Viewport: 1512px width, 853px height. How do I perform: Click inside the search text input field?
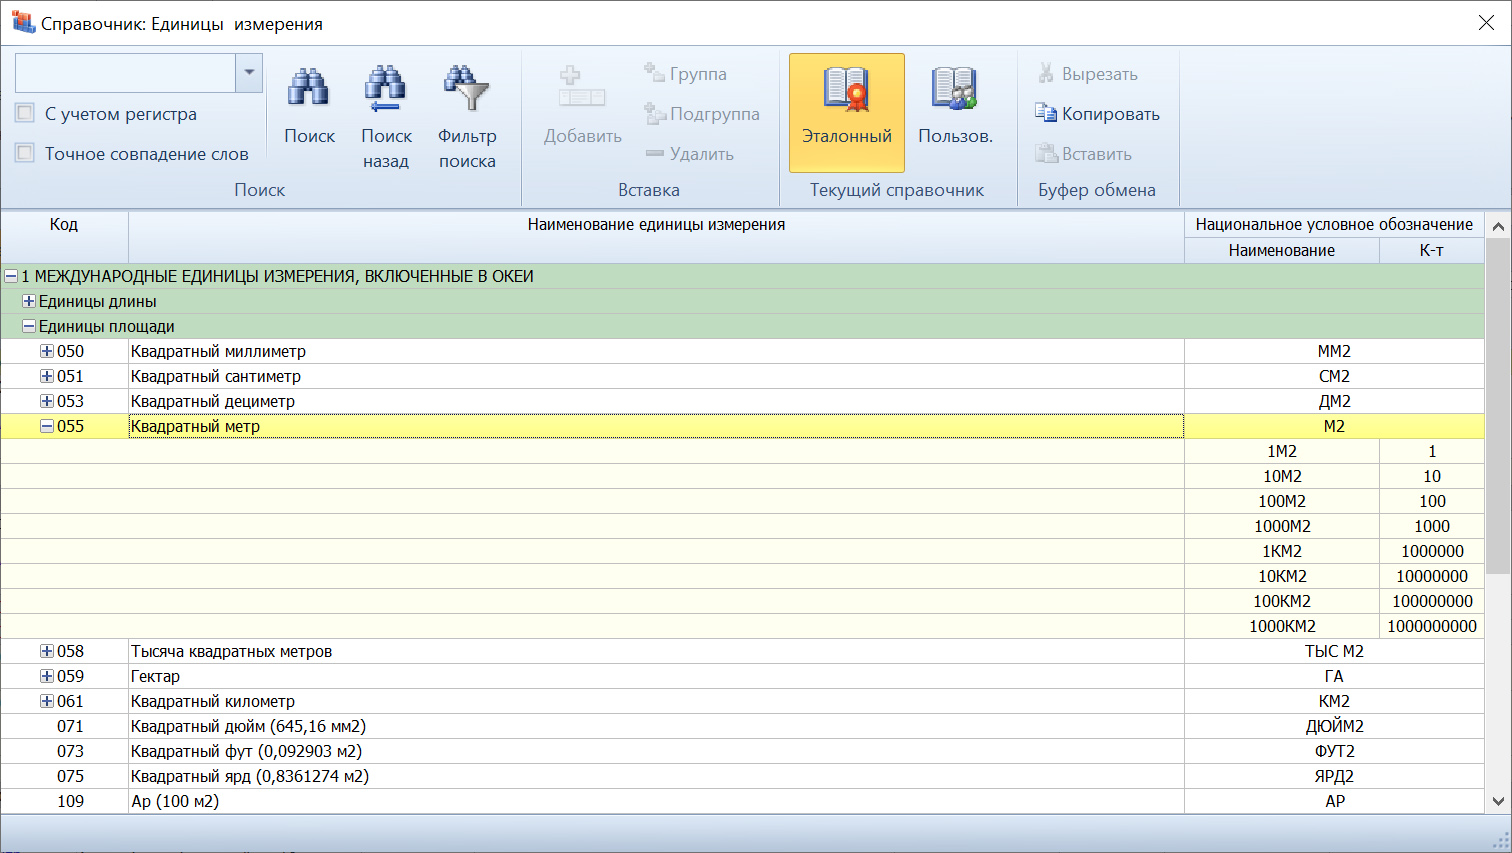[x=125, y=73]
